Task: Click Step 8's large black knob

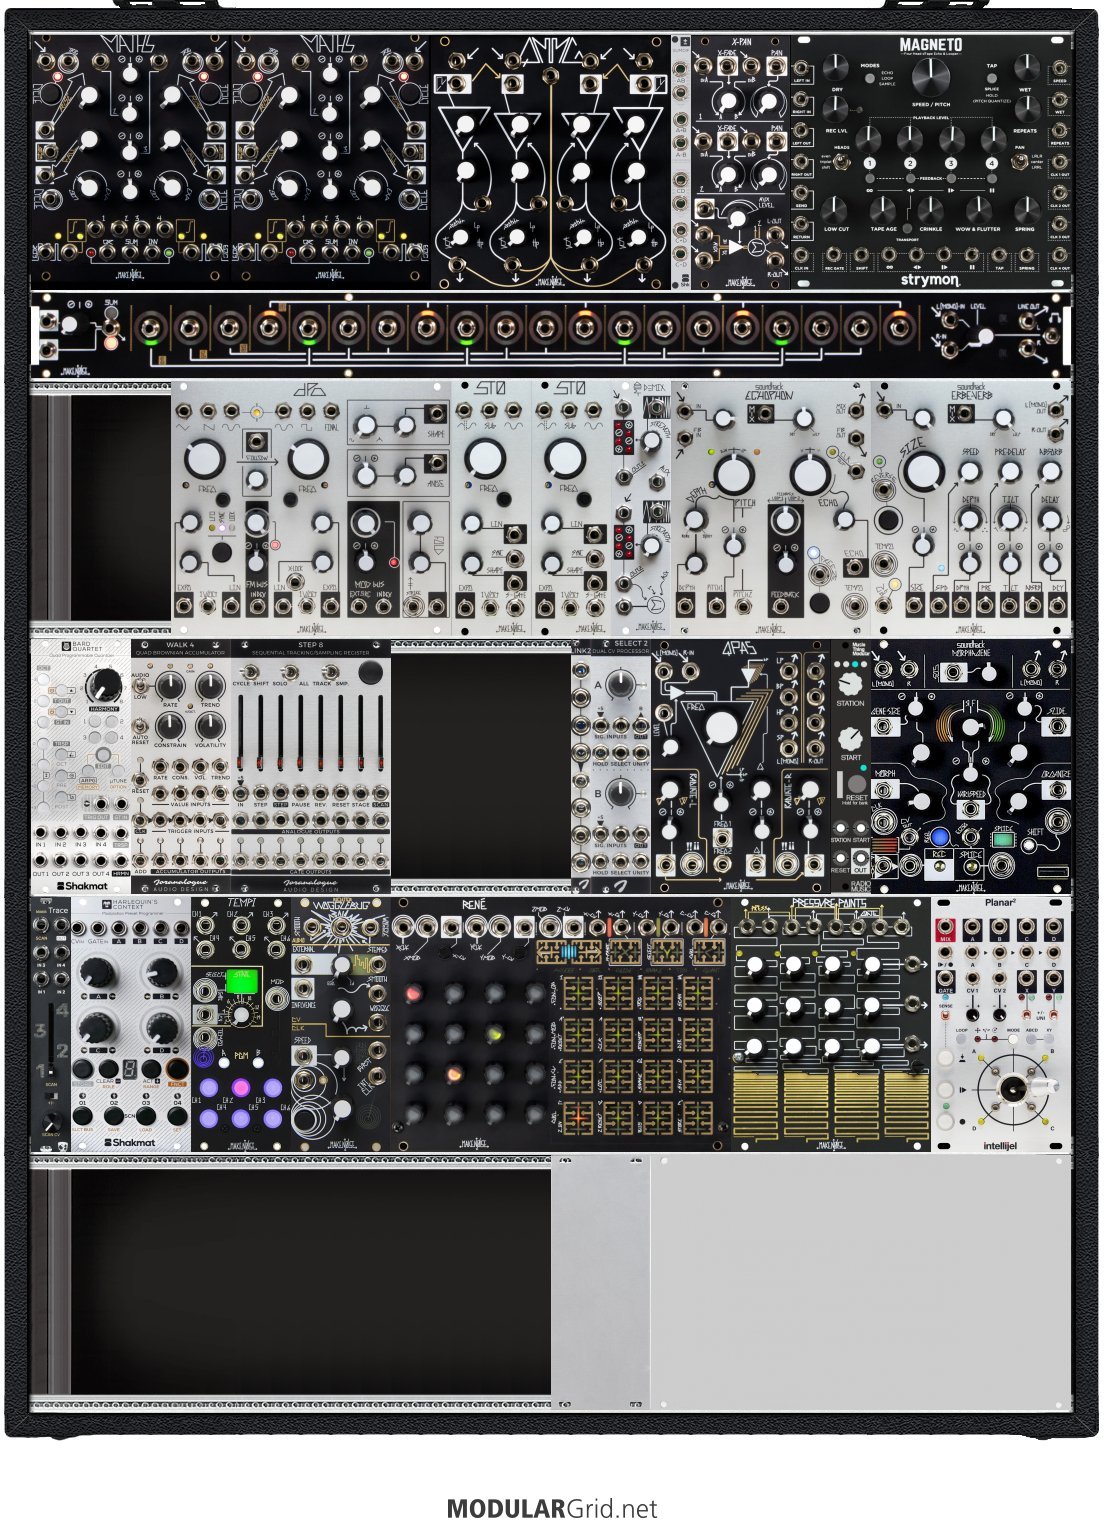Action: click(371, 672)
